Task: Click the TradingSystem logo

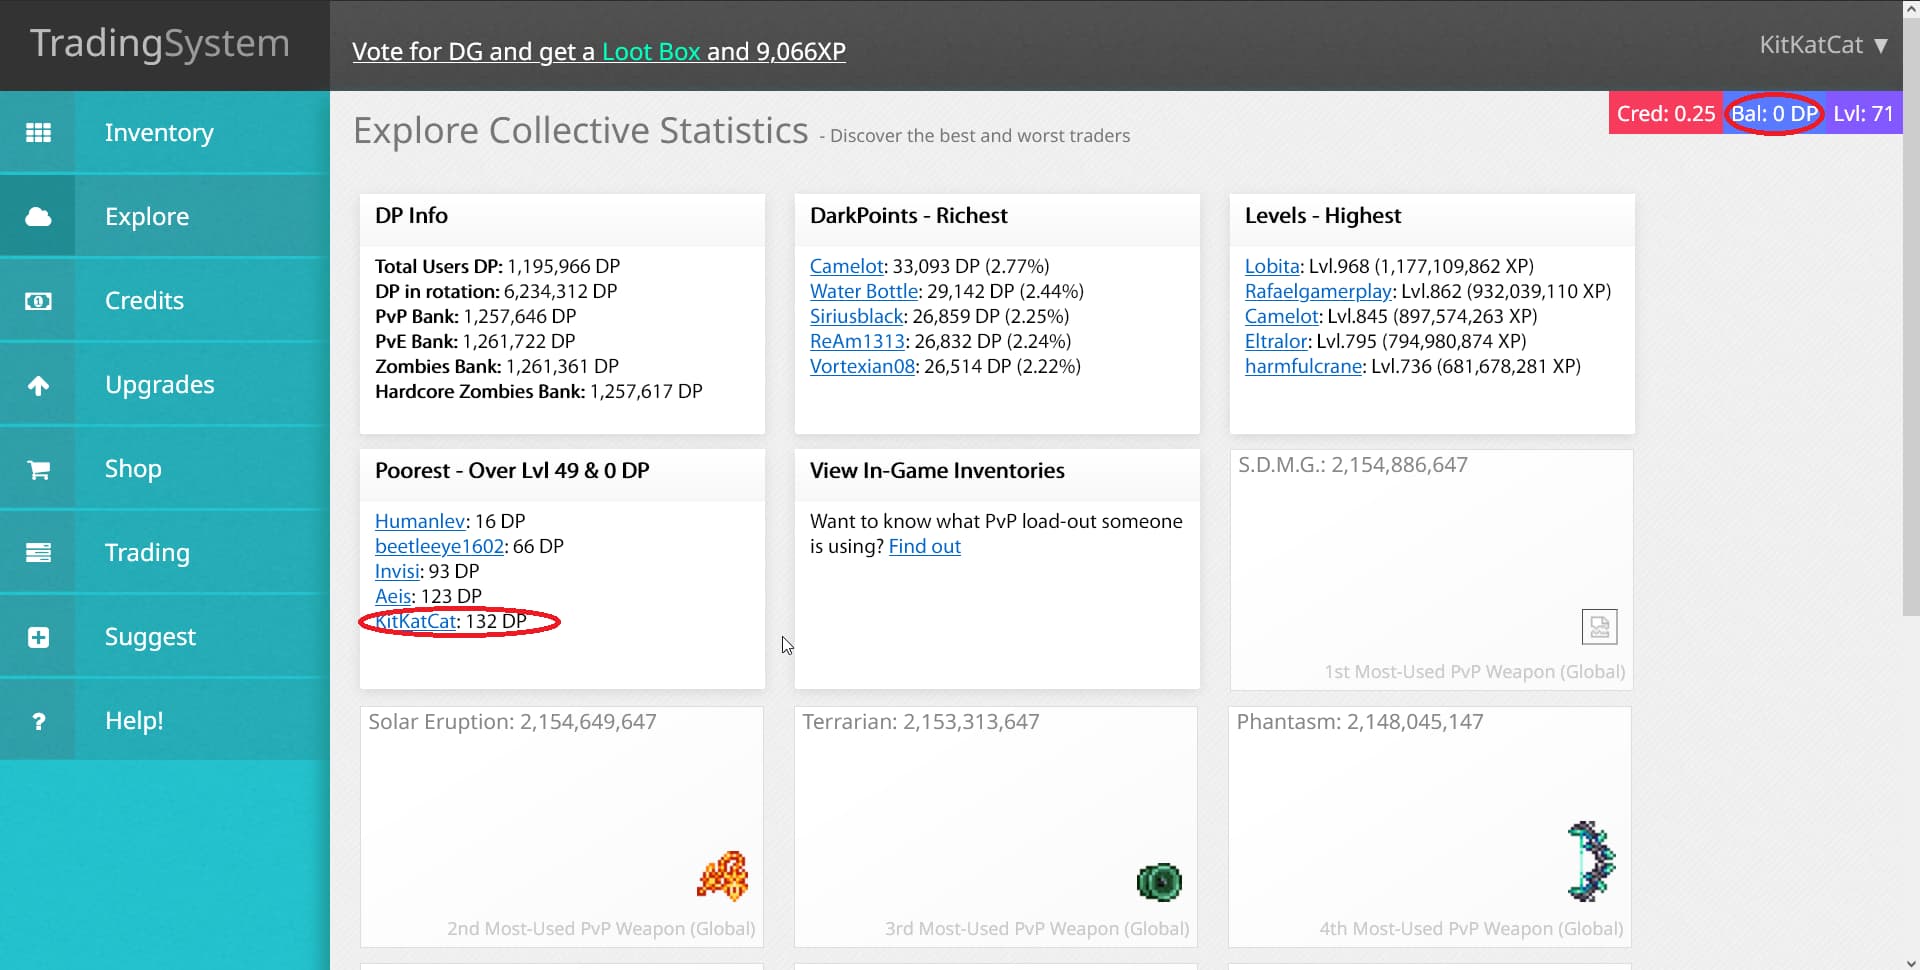Action: (160, 44)
